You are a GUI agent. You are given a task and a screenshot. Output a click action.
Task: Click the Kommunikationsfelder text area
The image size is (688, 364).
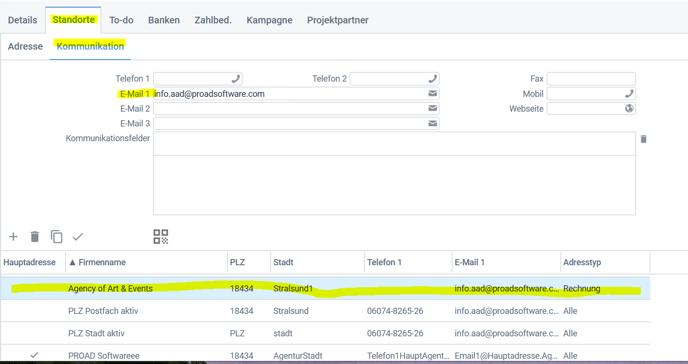394,173
